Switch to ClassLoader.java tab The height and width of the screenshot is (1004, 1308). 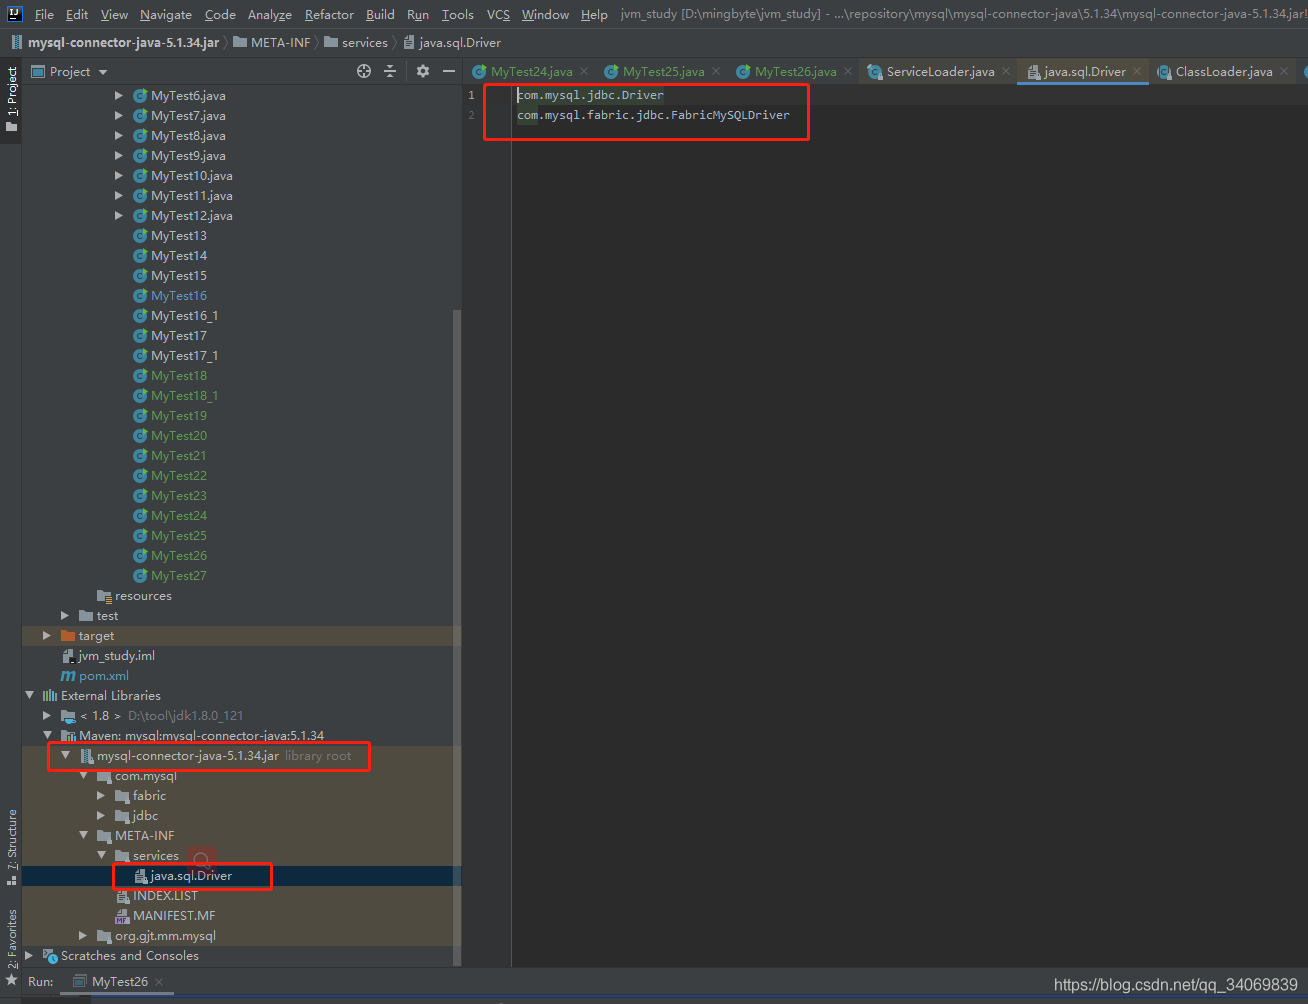pyautogui.click(x=1223, y=71)
